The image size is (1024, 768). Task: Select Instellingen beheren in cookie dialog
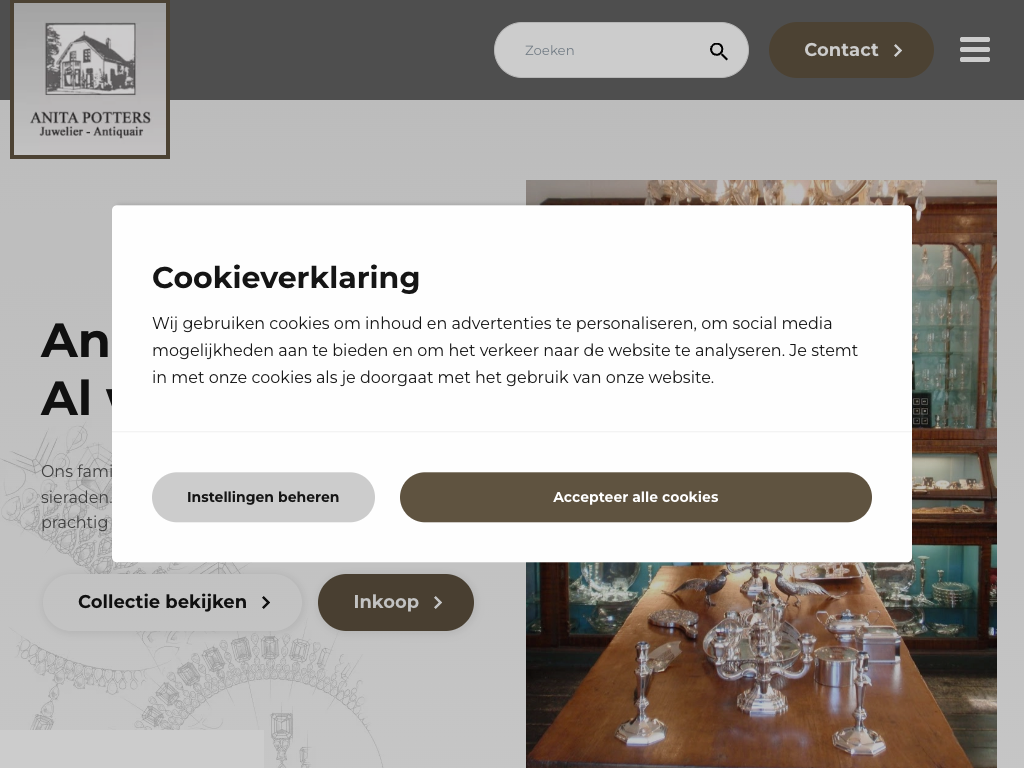263,497
